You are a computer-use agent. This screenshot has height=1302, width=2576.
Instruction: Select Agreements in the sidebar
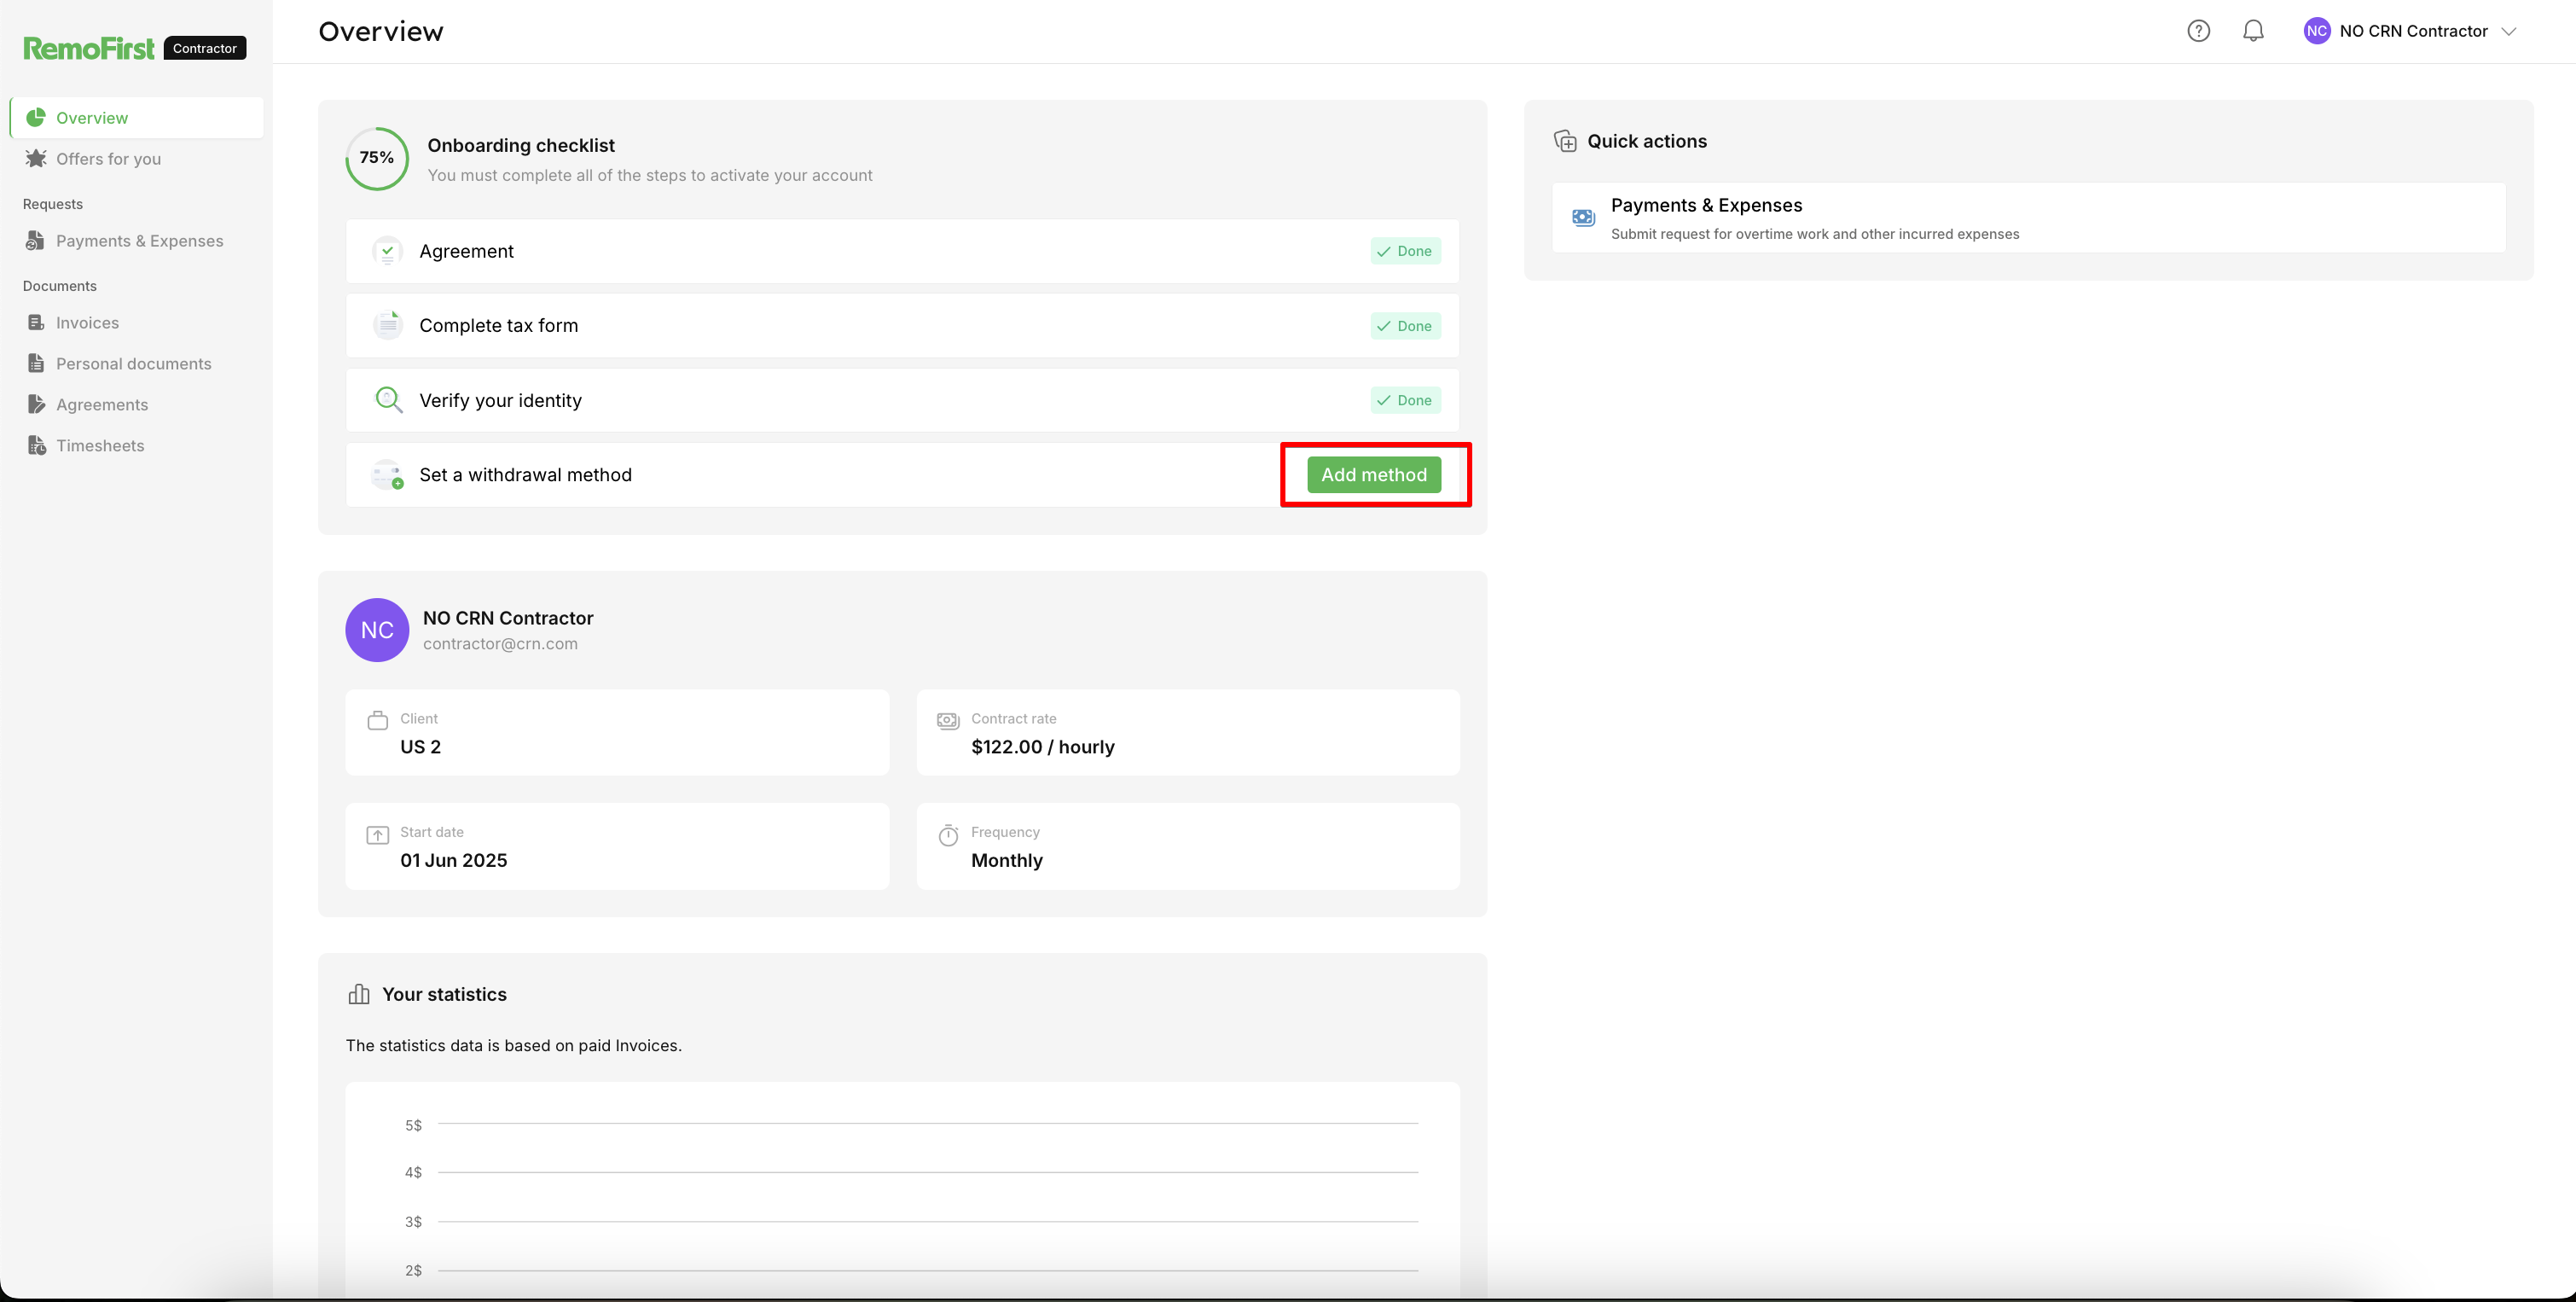click(x=102, y=405)
